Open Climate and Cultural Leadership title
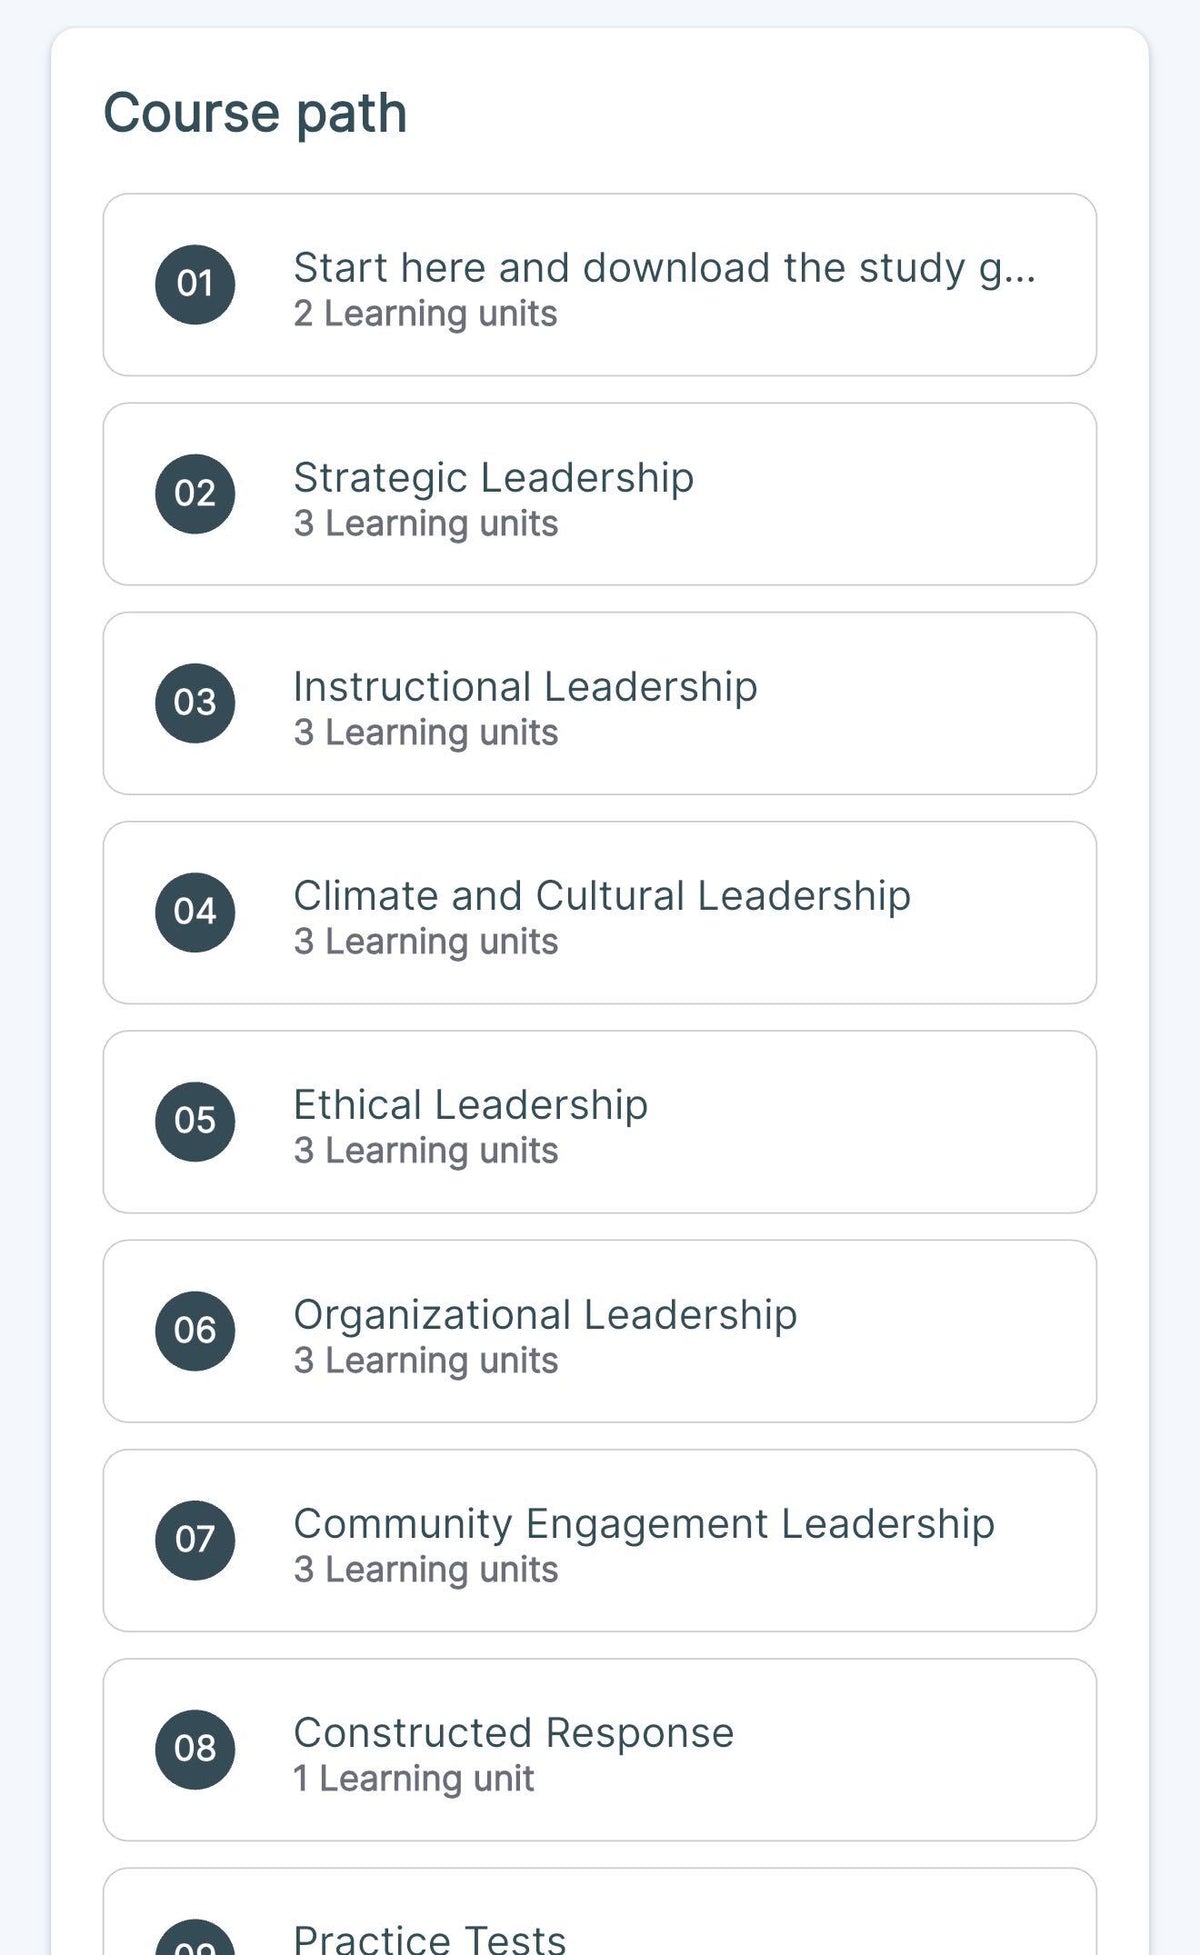 (x=602, y=896)
